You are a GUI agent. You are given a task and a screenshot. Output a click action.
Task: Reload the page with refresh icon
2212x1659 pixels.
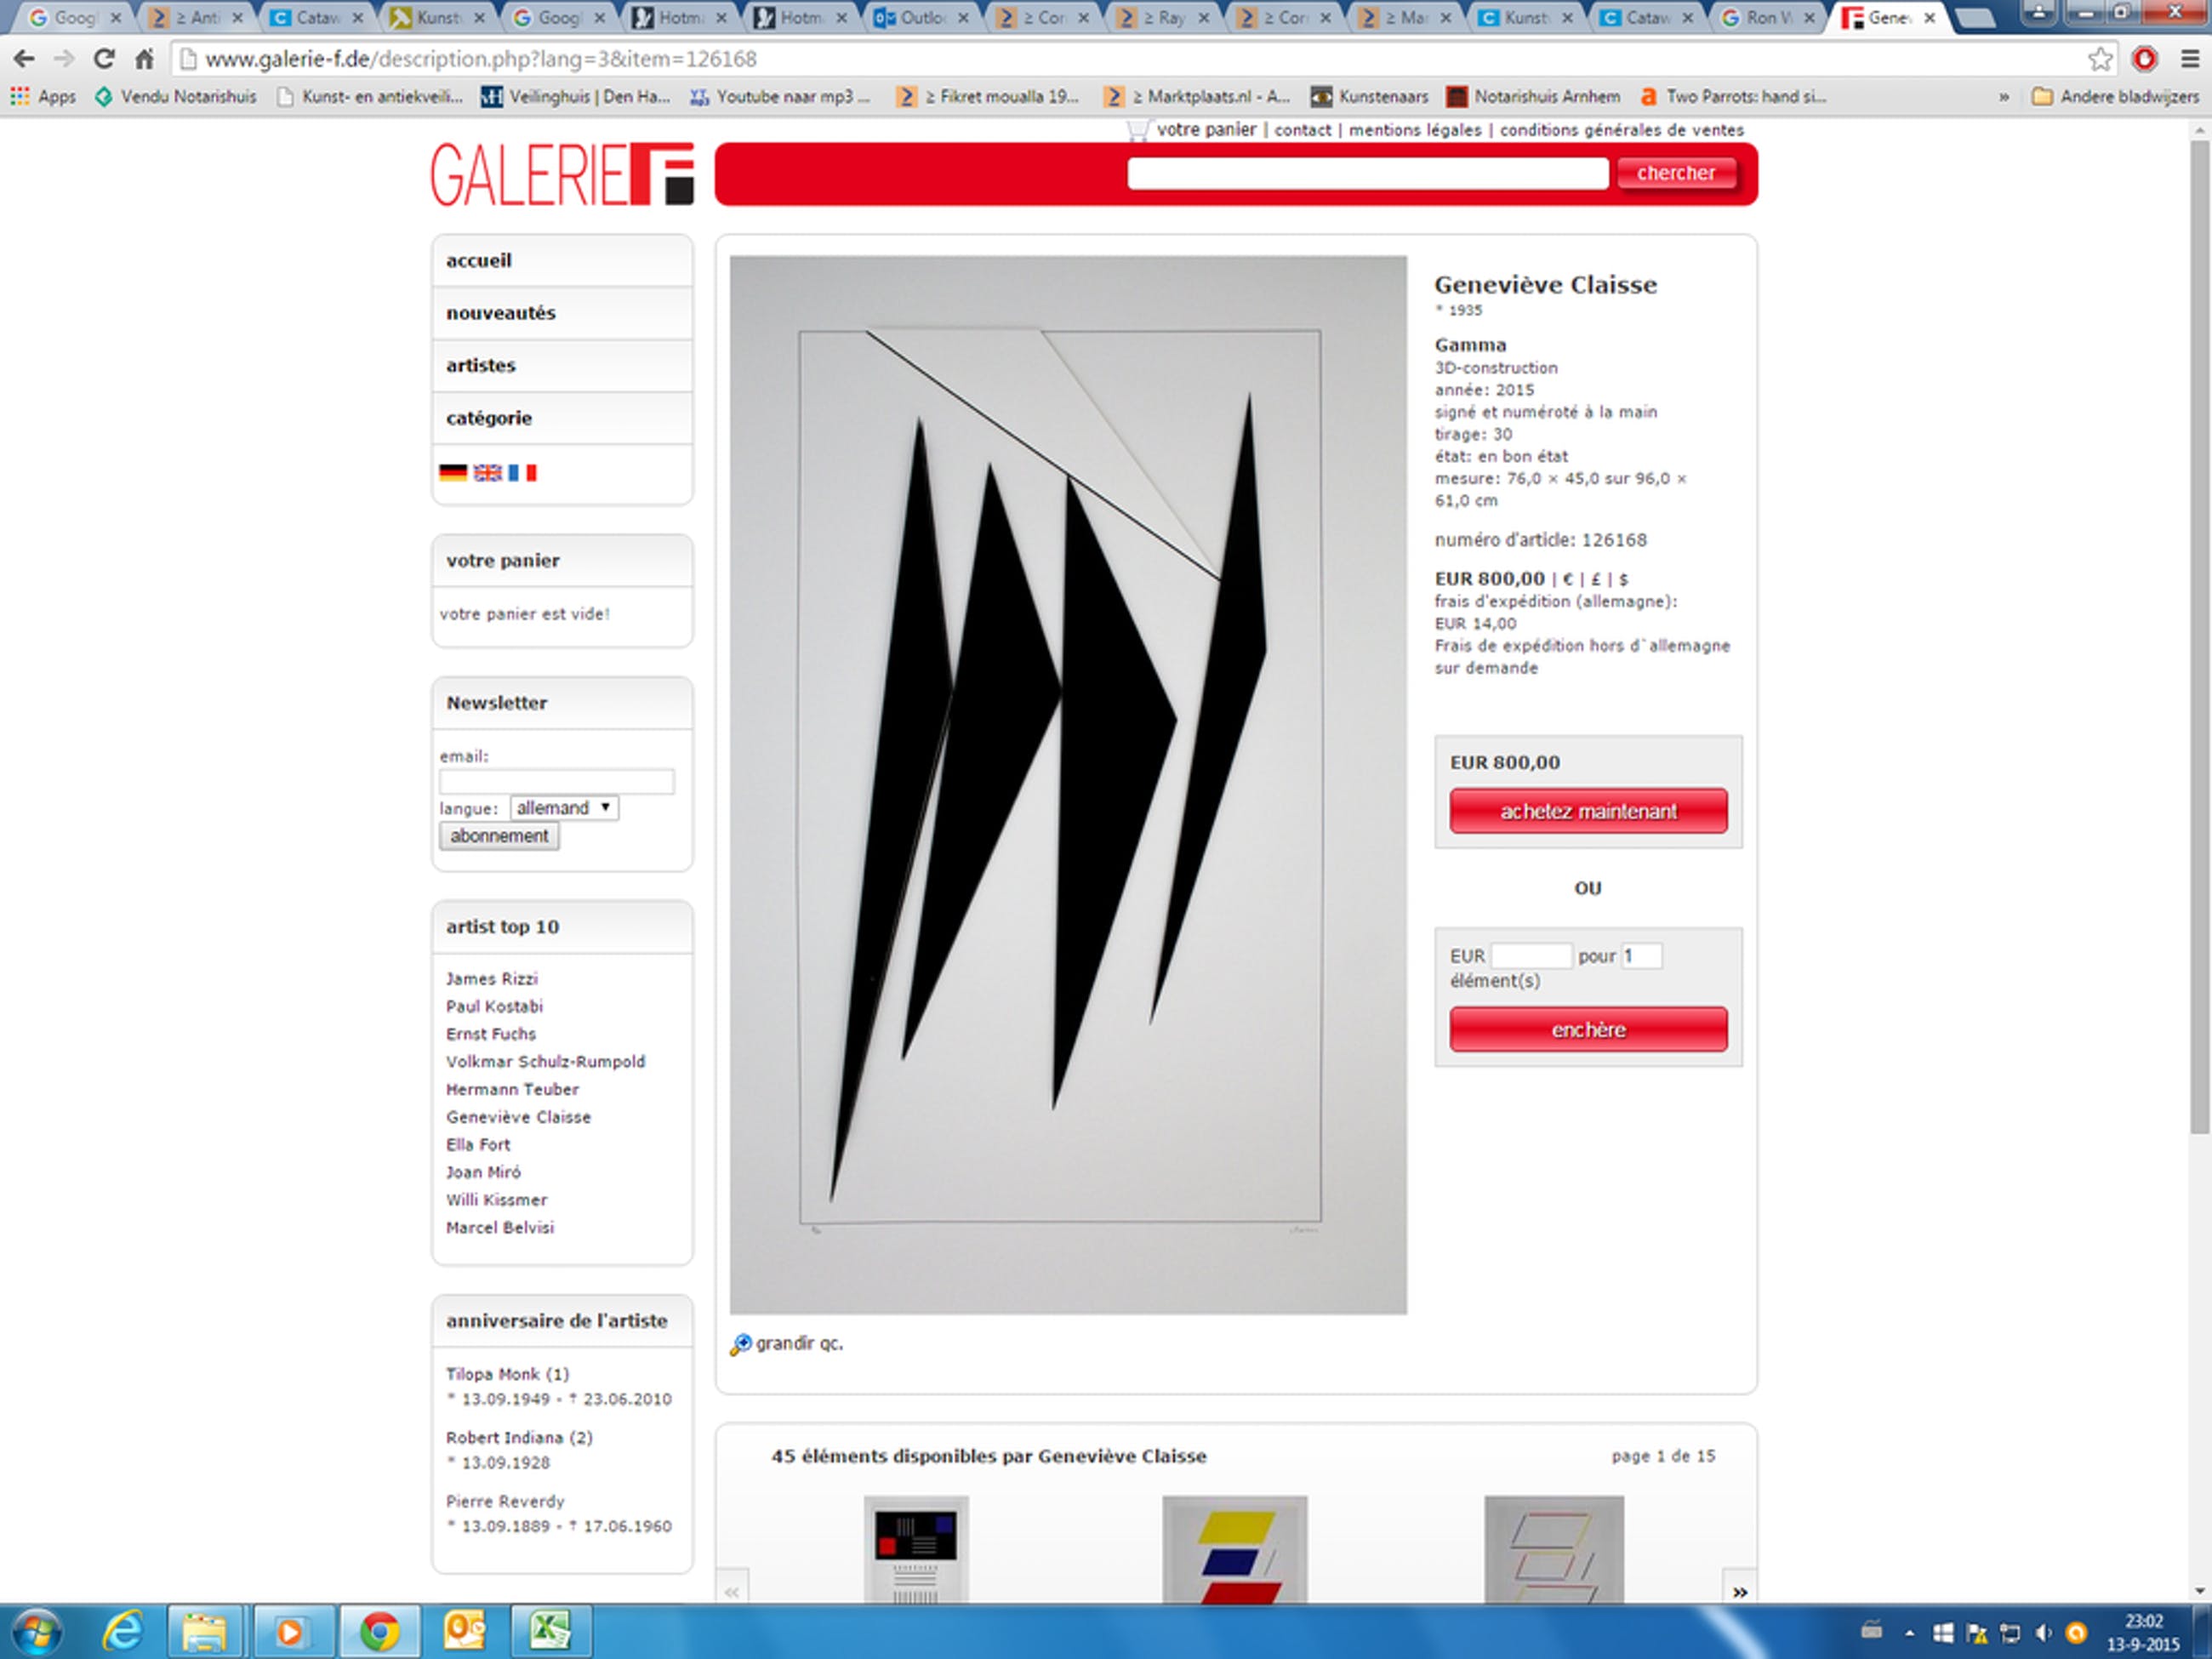coord(103,59)
